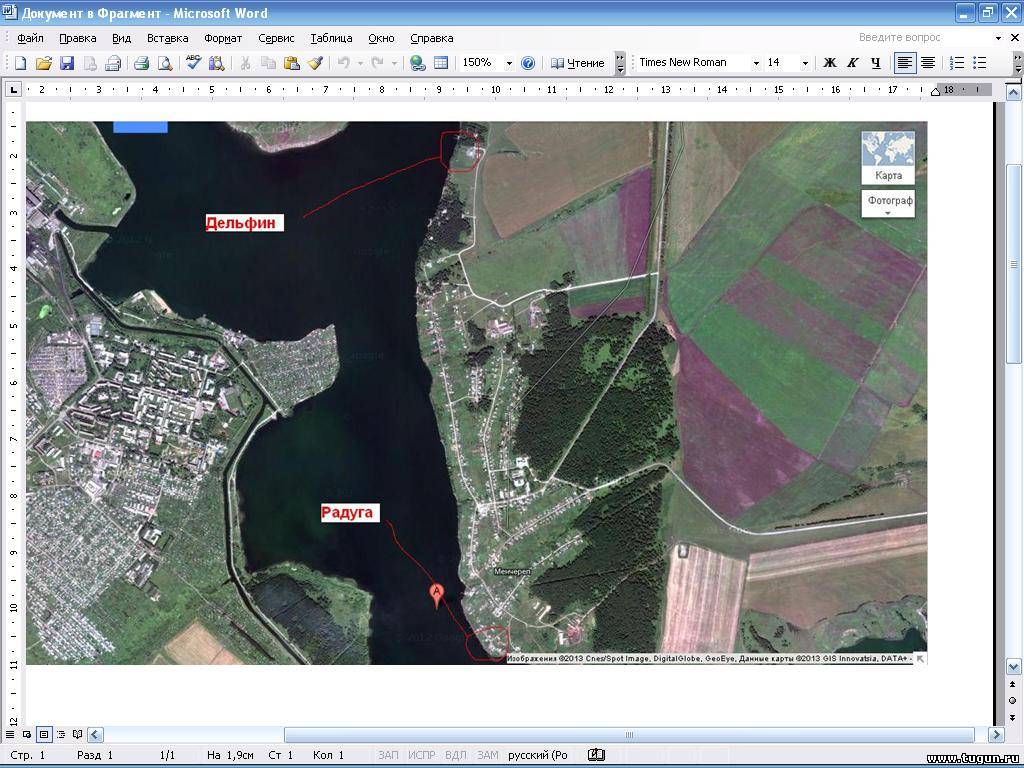
Task: Toggle print layout view button
Action: 44,735
